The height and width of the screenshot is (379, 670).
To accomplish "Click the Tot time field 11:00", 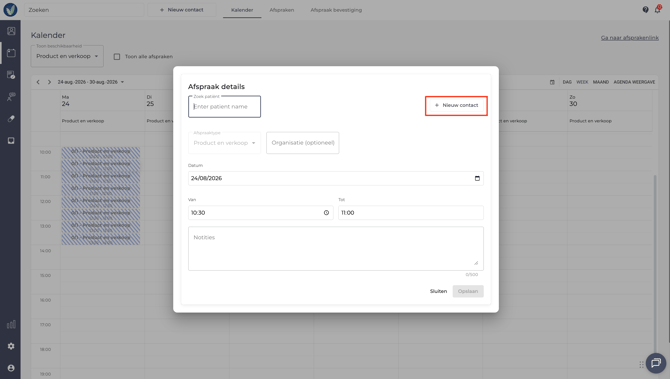I will pyautogui.click(x=411, y=213).
